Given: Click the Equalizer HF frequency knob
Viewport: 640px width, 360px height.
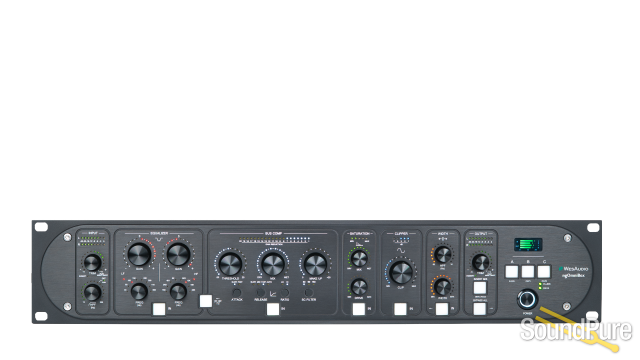Looking at the screenshot, I should 178,292.
